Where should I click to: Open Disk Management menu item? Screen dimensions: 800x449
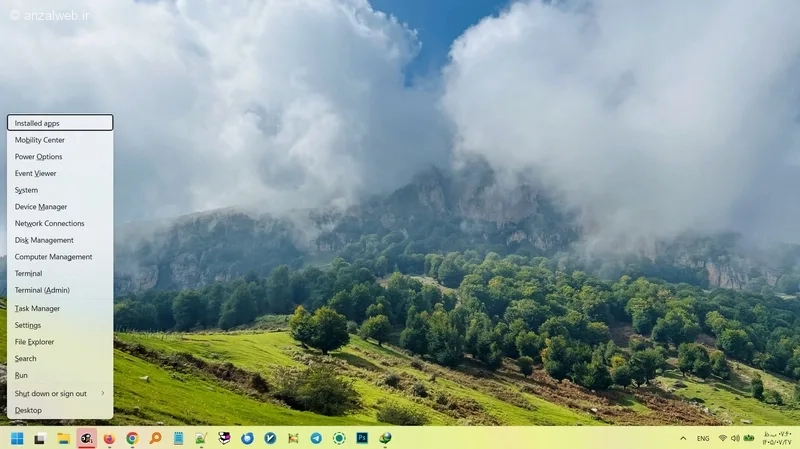point(60,240)
